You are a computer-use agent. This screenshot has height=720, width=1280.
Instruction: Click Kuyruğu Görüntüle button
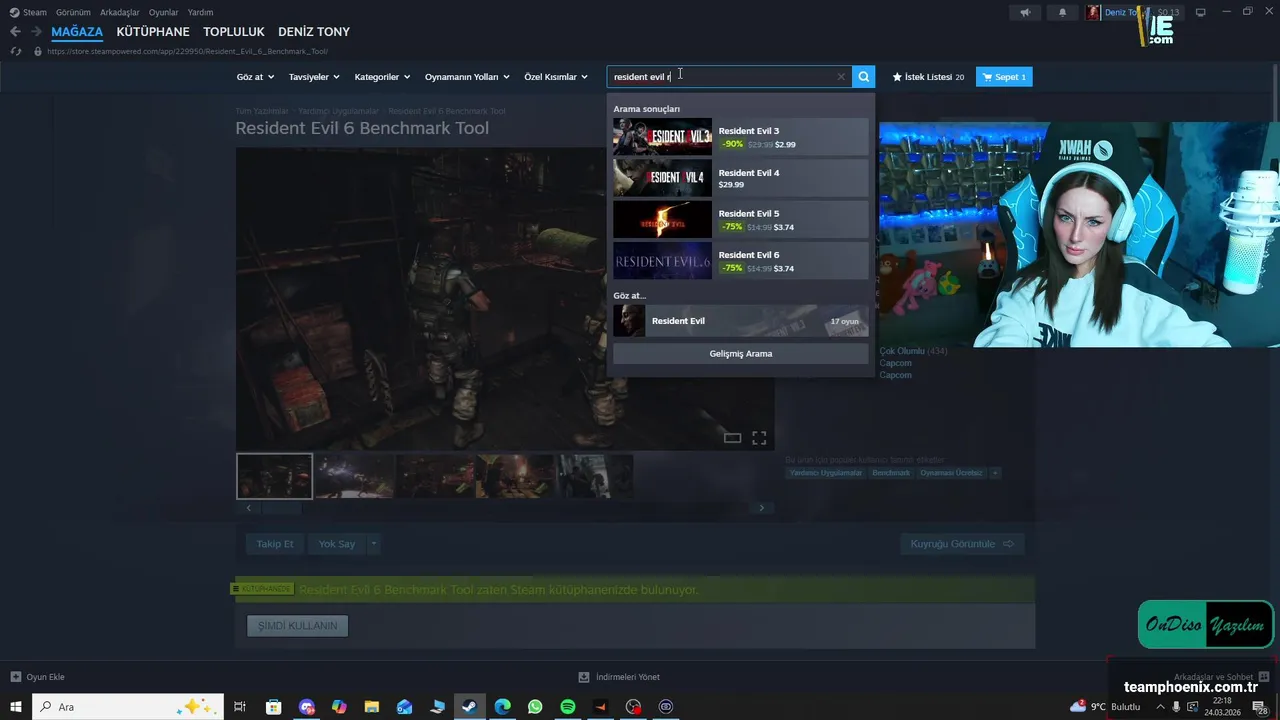point(962,544)
